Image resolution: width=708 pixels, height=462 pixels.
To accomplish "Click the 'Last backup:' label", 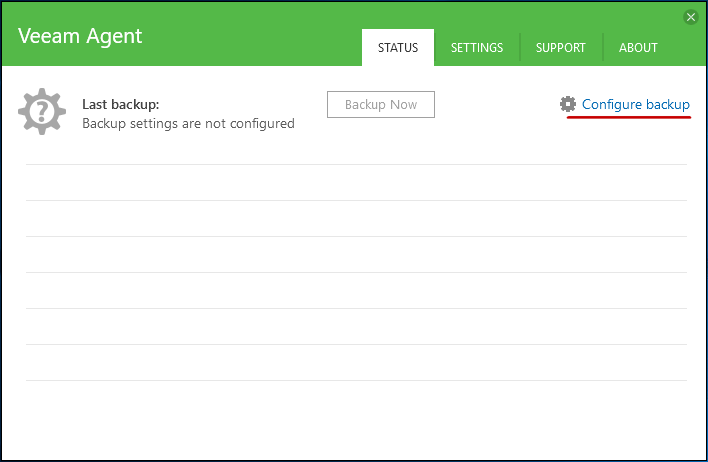I will 121,104.
